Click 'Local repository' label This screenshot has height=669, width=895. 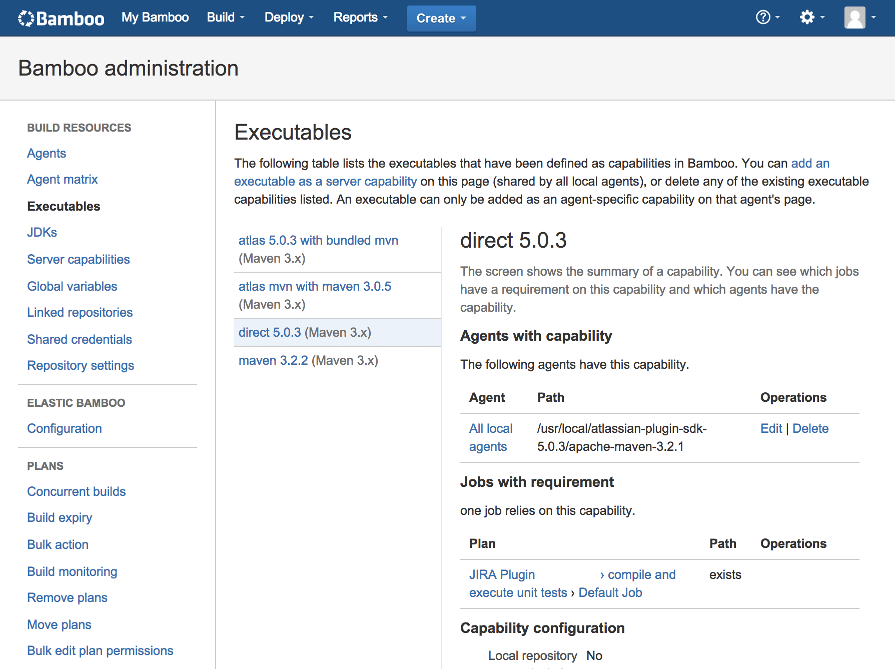pos(532,656)
